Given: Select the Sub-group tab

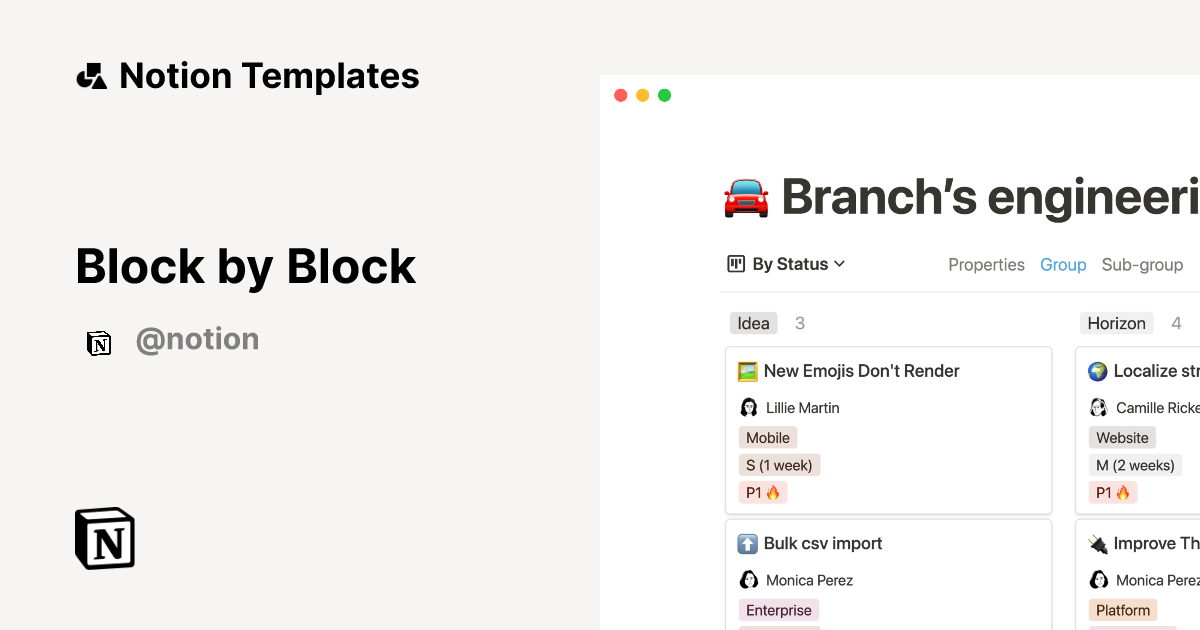Looking at the screenshot, I should click(1142, 264).
